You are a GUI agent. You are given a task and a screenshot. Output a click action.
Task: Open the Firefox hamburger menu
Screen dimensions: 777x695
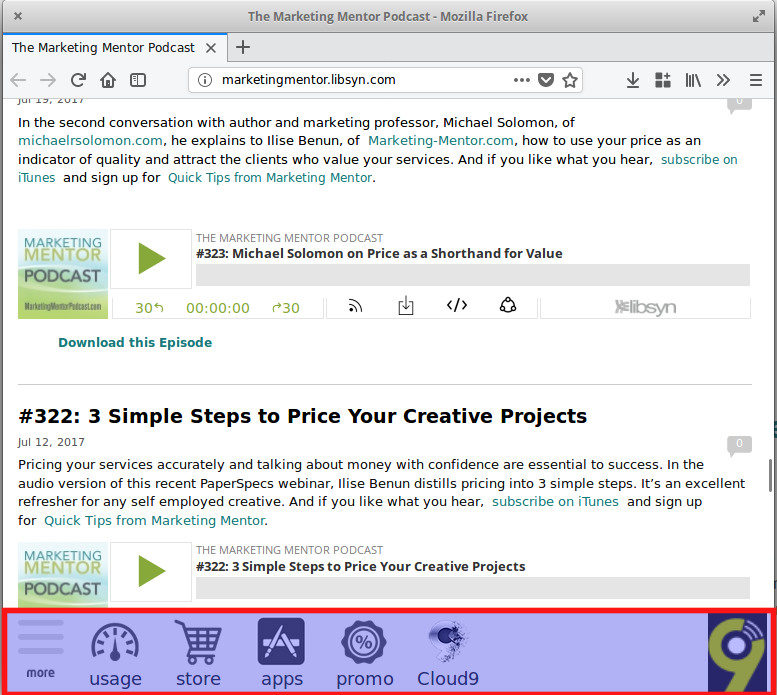(756, 80)
